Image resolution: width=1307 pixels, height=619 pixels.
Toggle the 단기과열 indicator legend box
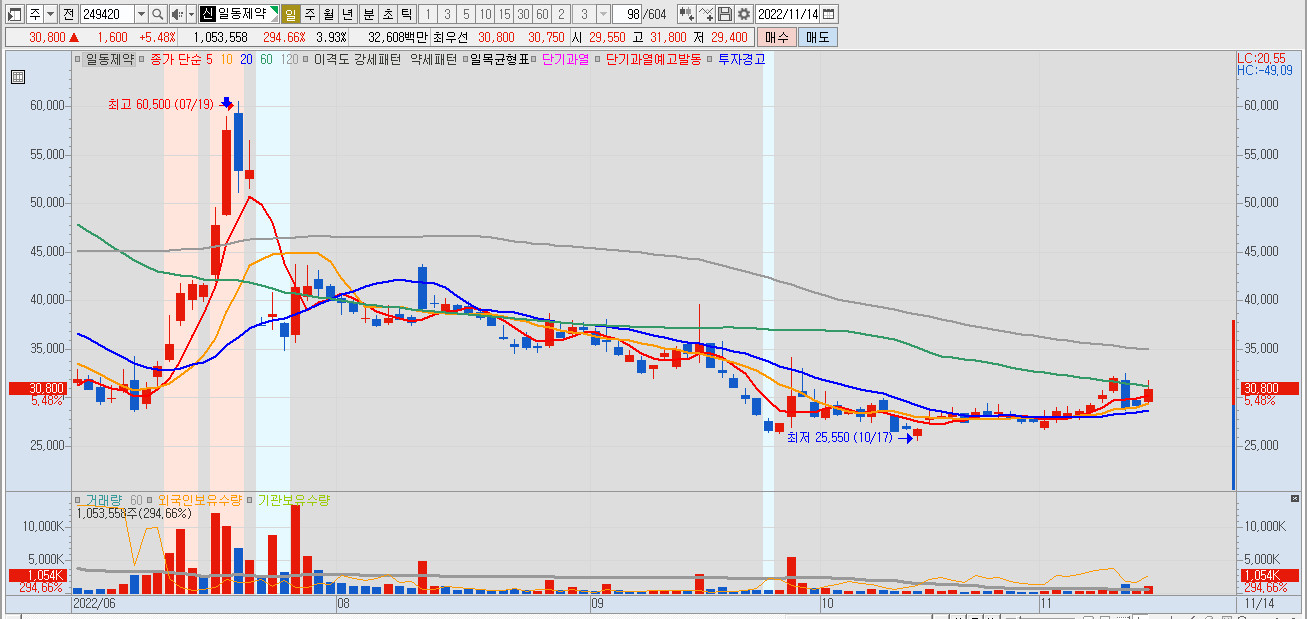click(x=536, y=60)
